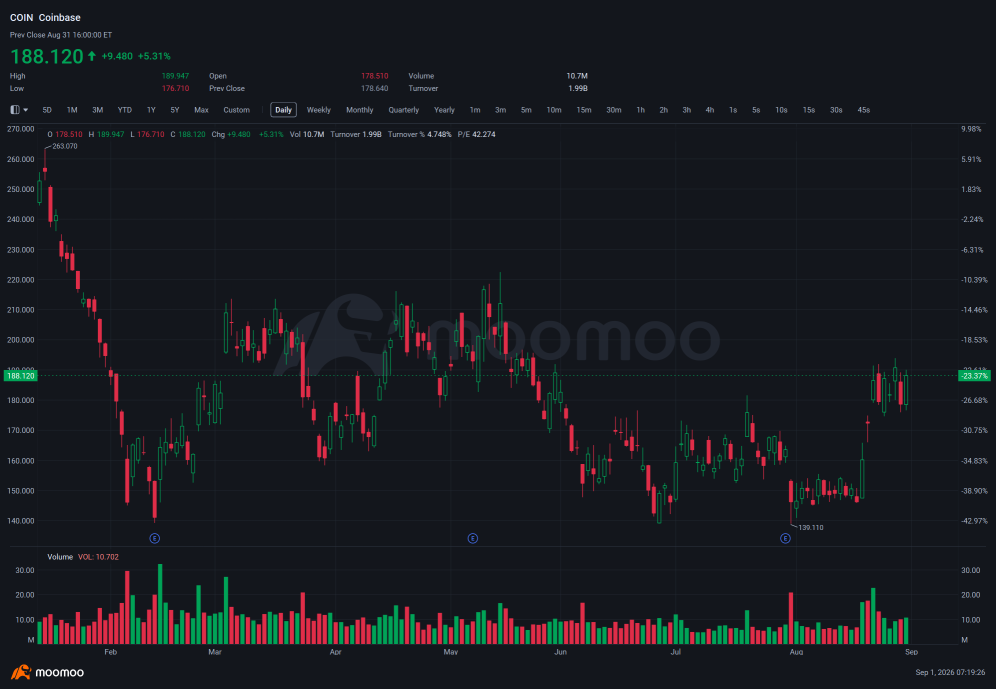
Task: Switch to Quarterly candles
Action: tap(404, 110)
